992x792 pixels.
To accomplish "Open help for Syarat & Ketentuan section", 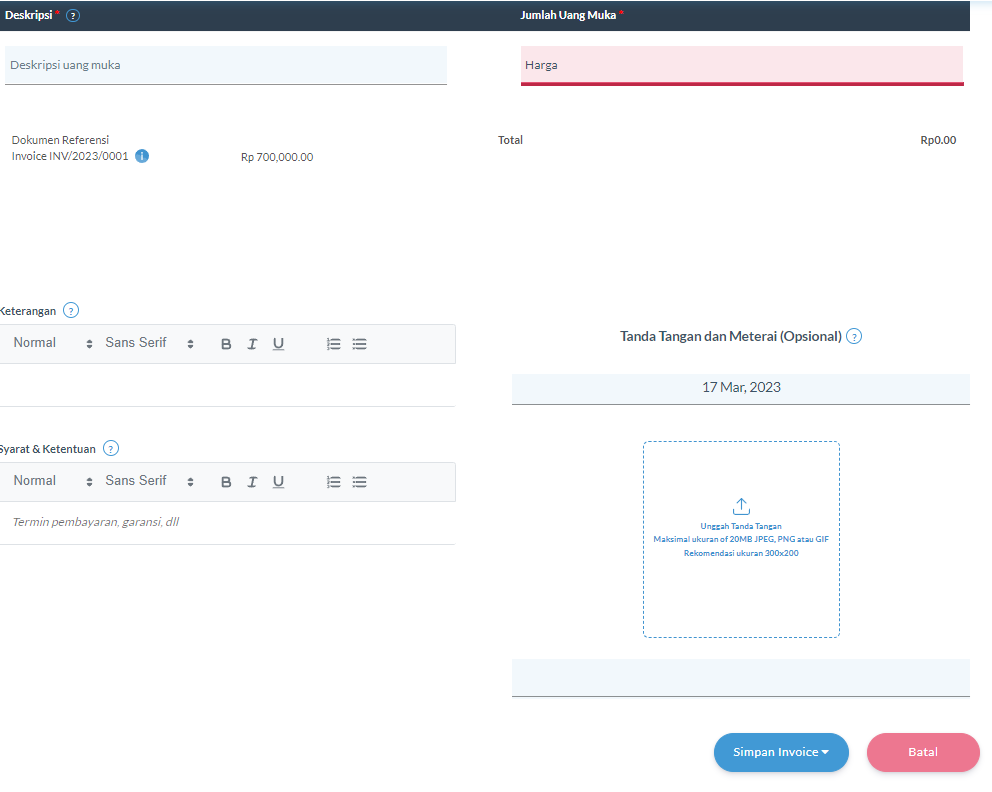I will point(111,448).
